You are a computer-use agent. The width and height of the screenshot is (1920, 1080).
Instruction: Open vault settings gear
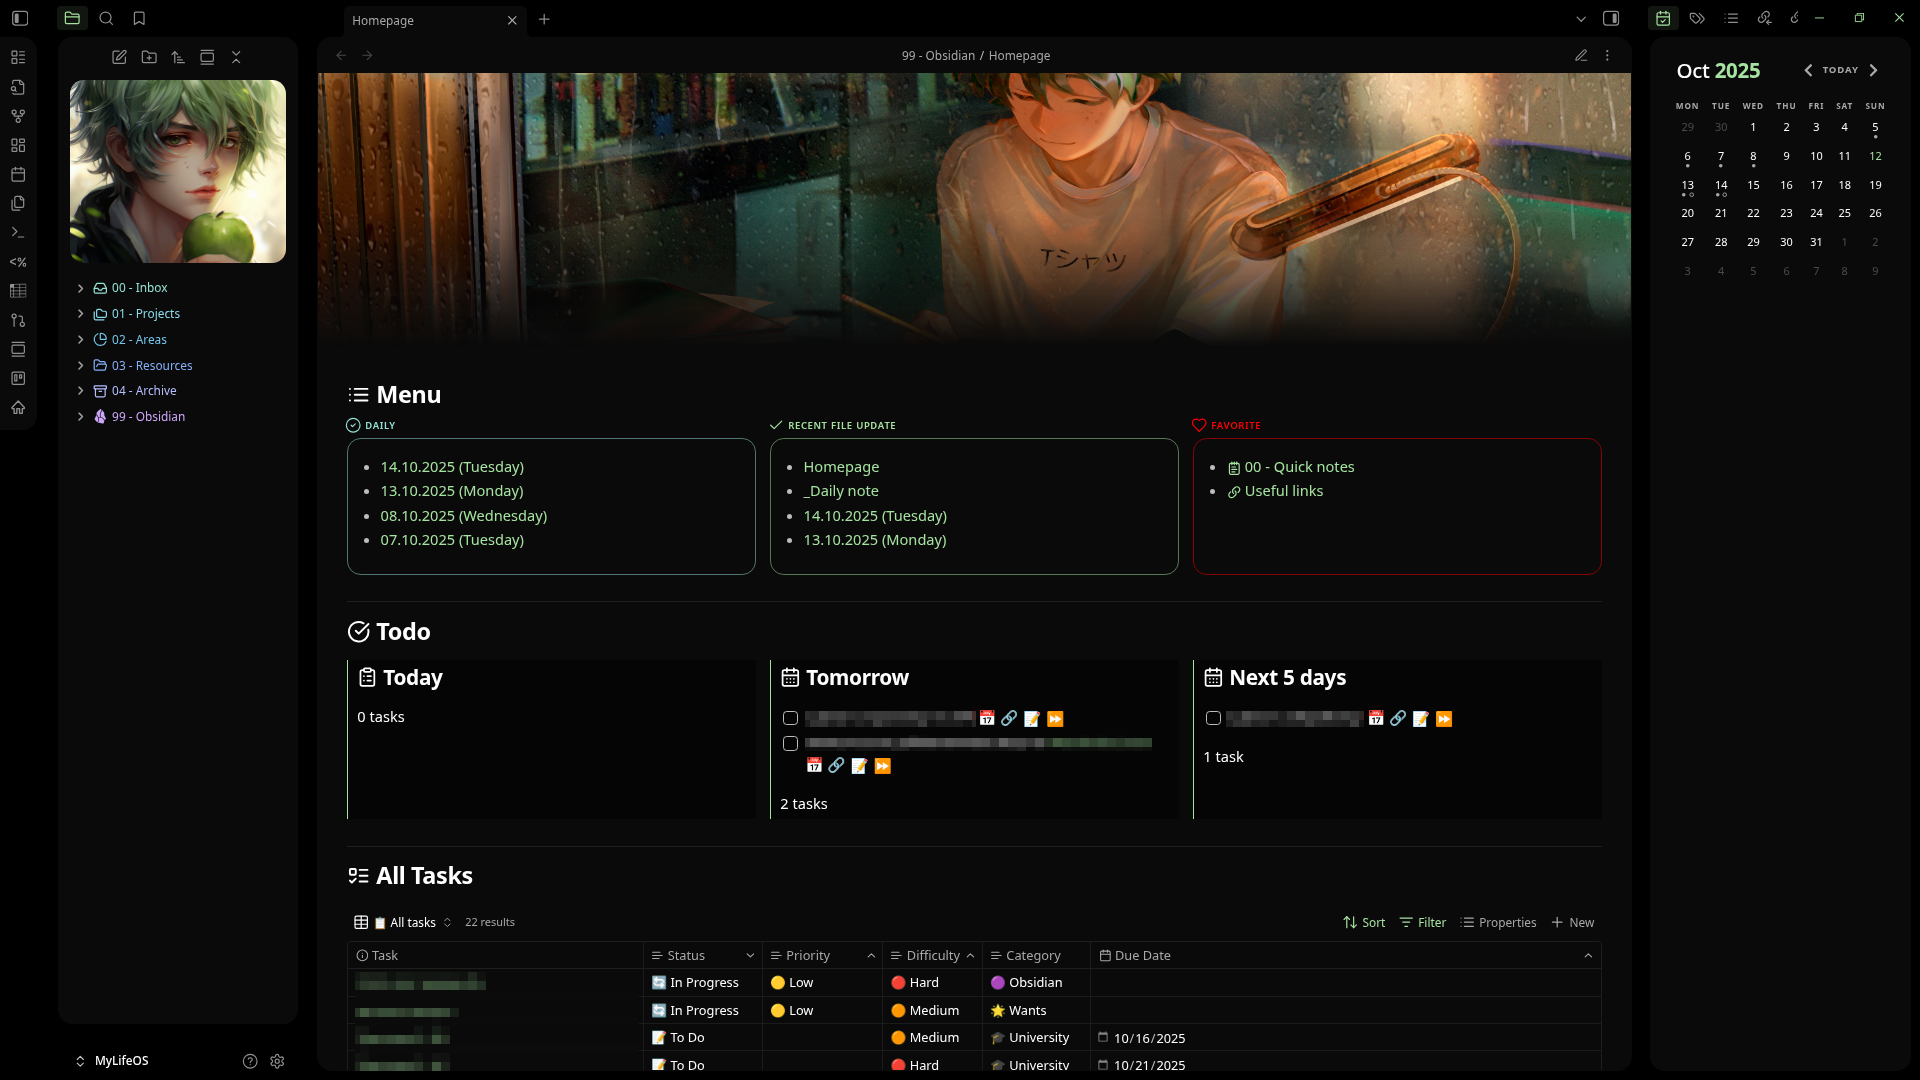[277, 1061]
